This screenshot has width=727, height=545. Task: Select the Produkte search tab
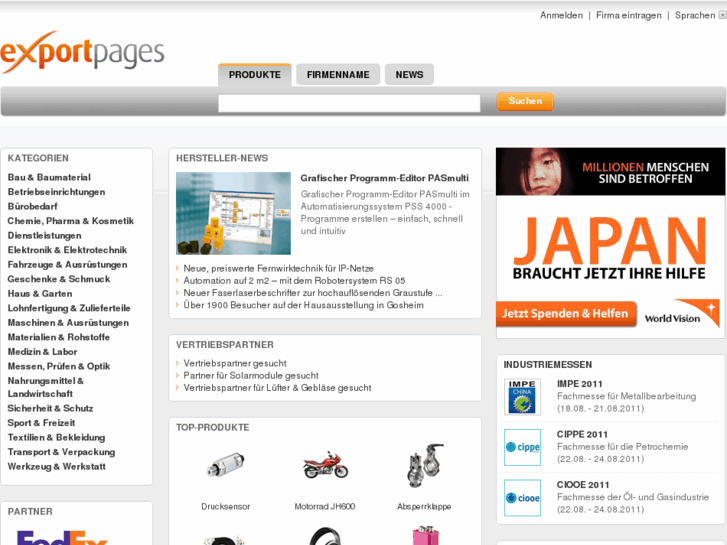coord(254,75)
